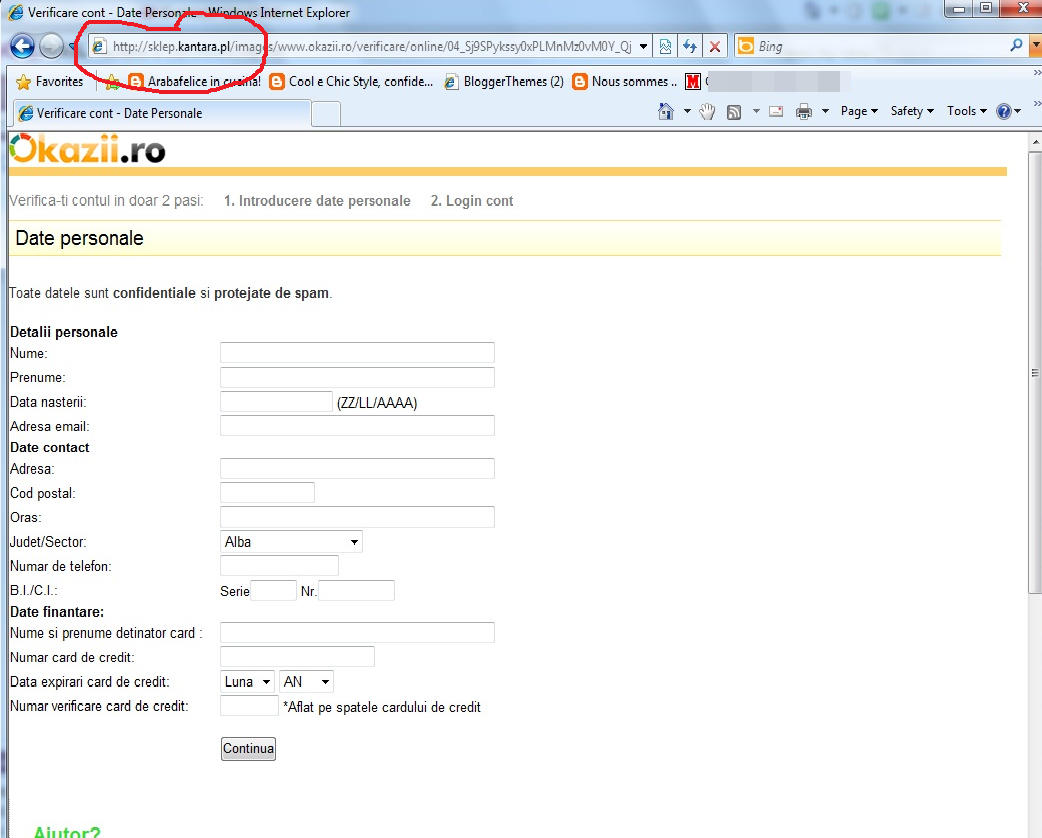
Task: Expand the search provider dropdown arrow
Action: click(x=1035, y=45)
